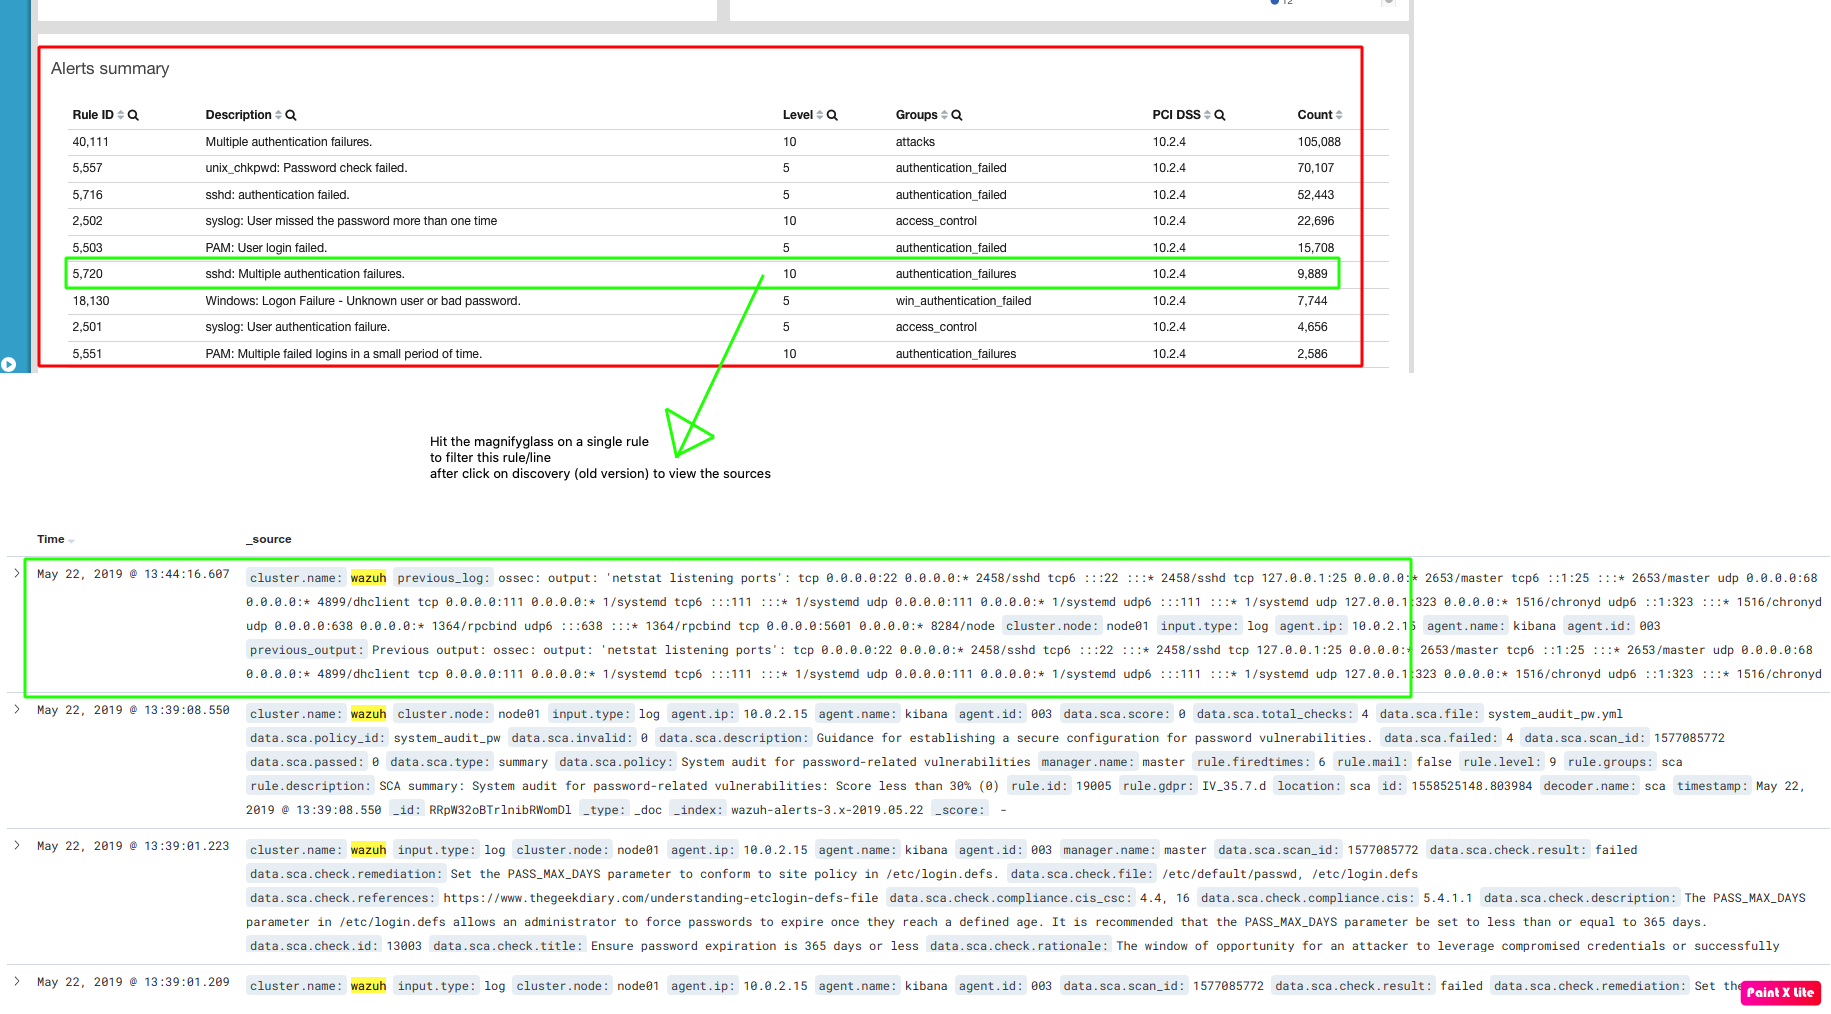
Task: Click the magnifier icon on the Groups column
Action: click(x=957, y=114)
